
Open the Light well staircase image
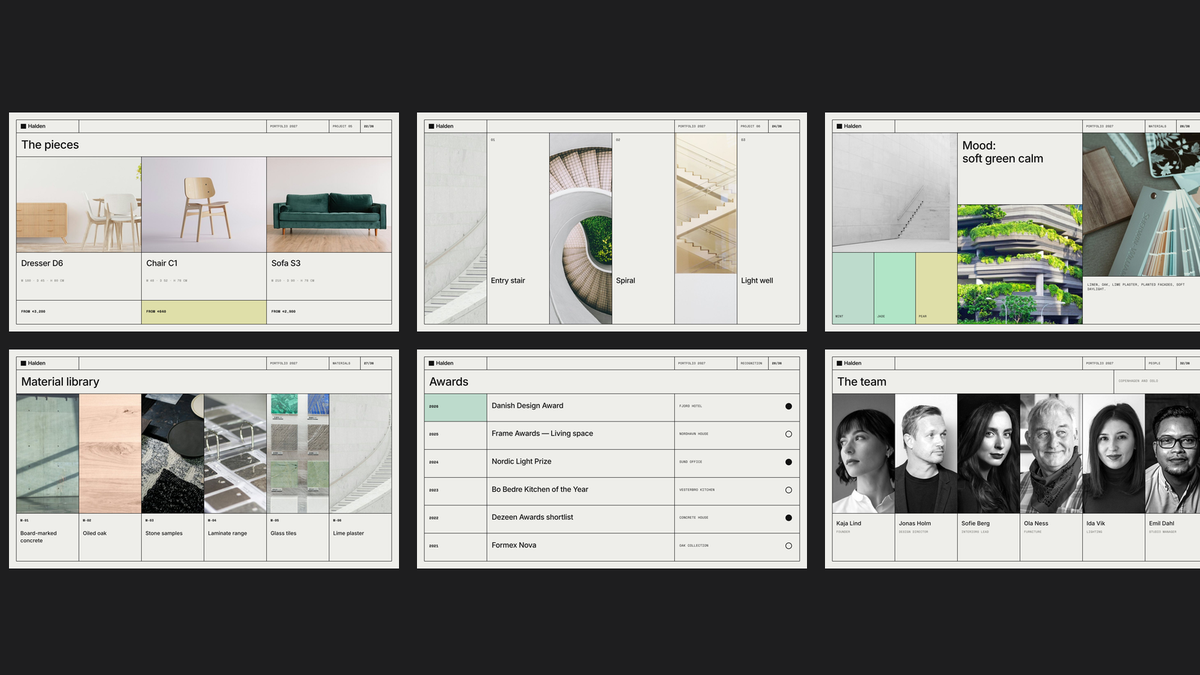point(705,204)
